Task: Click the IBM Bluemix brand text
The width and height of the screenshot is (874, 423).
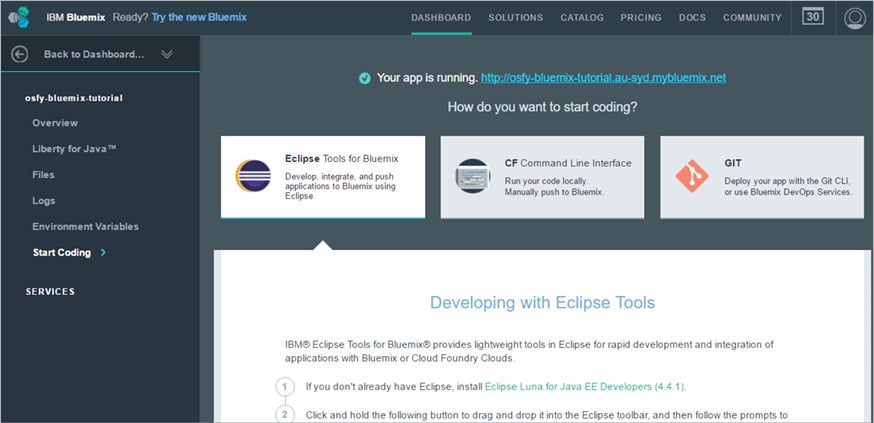Action: [76, 17]
